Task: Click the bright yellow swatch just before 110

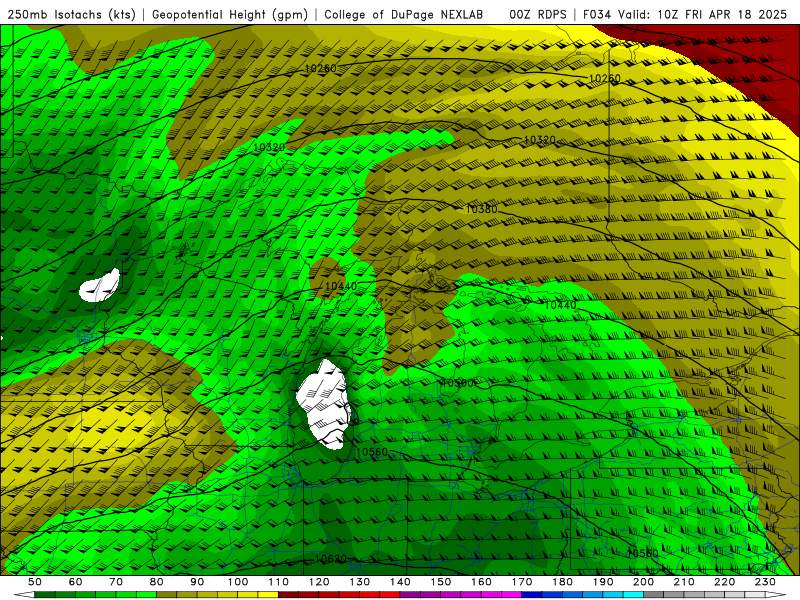Action: [x=268, y=595]
